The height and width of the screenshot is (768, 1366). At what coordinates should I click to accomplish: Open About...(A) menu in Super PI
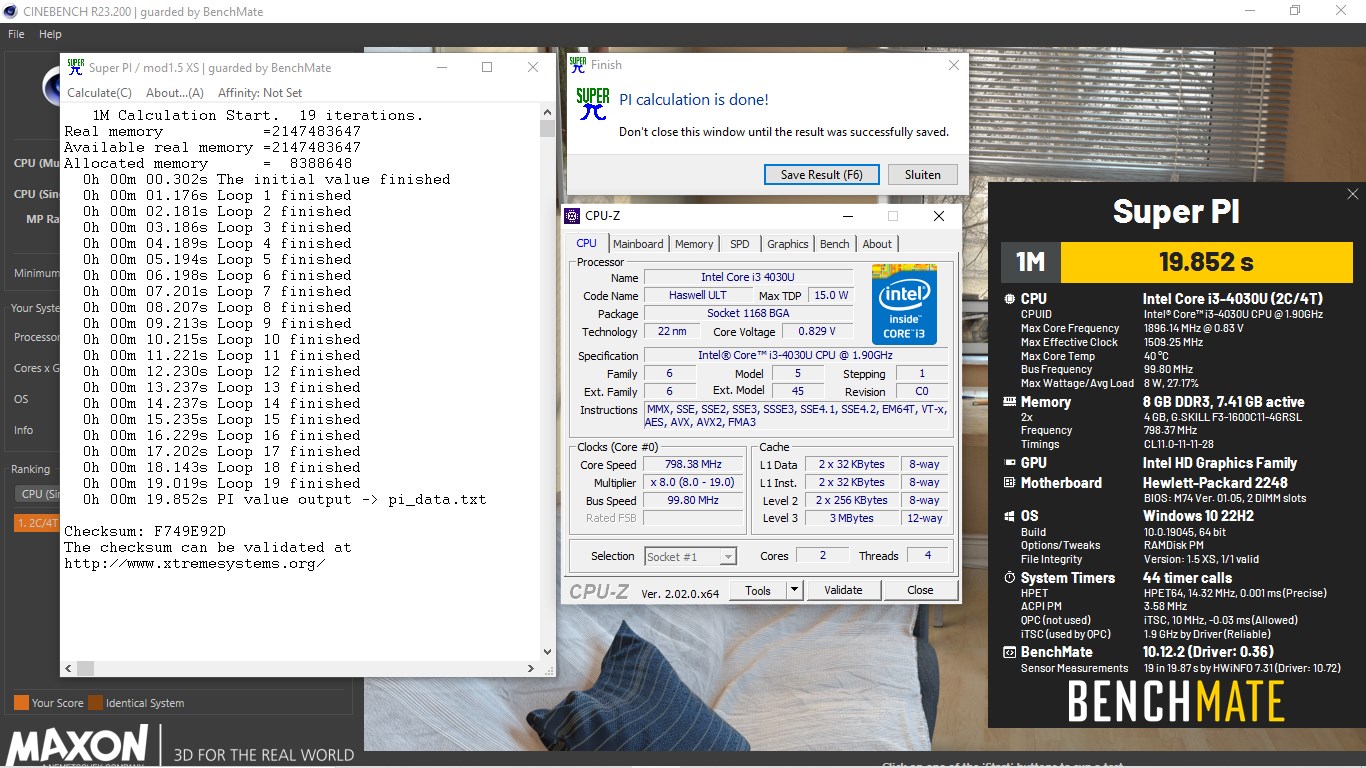(175, 93)
